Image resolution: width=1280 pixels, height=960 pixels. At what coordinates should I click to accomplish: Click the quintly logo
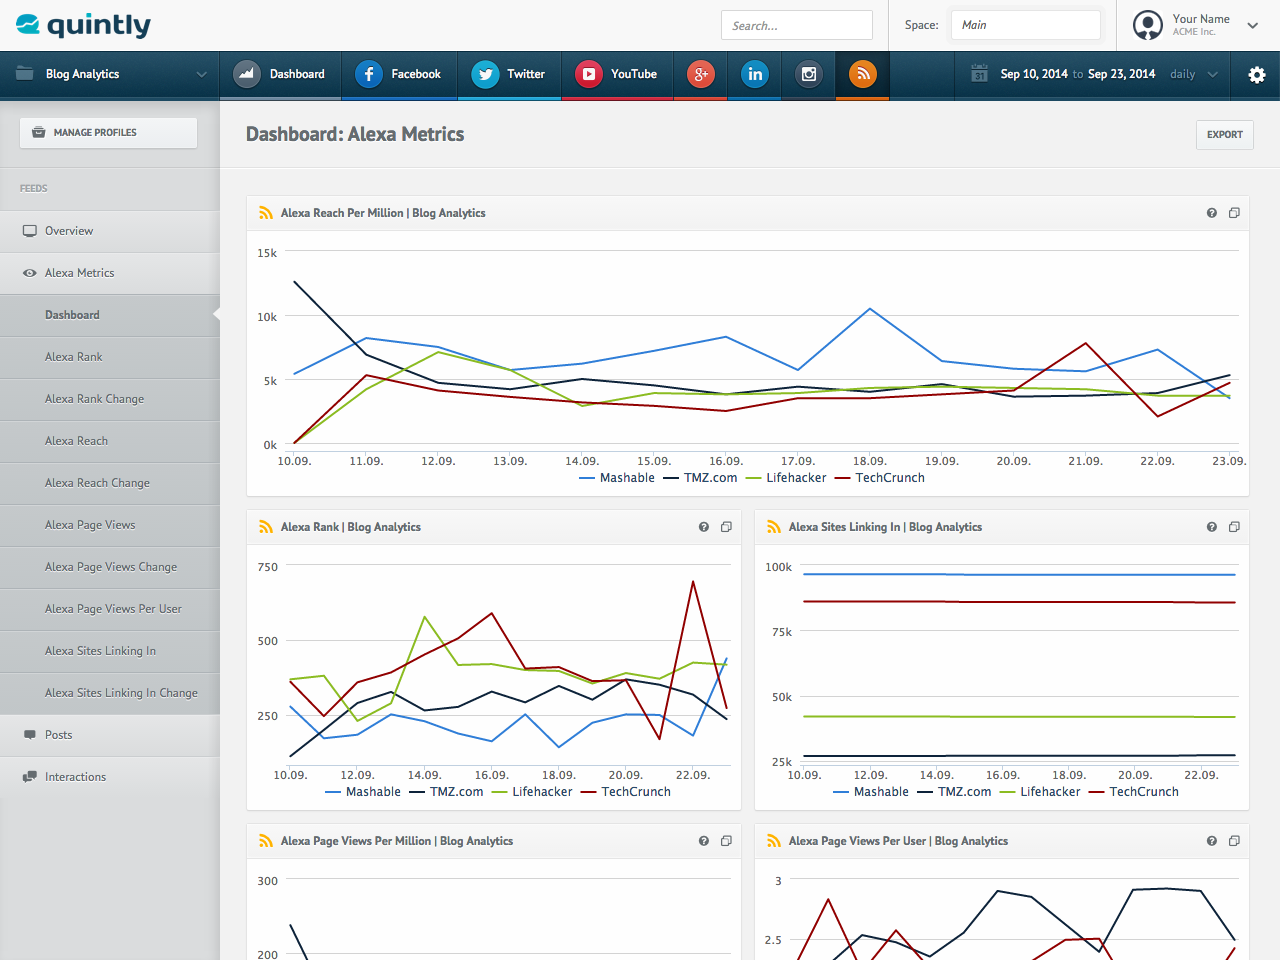[x=84, y=25]
